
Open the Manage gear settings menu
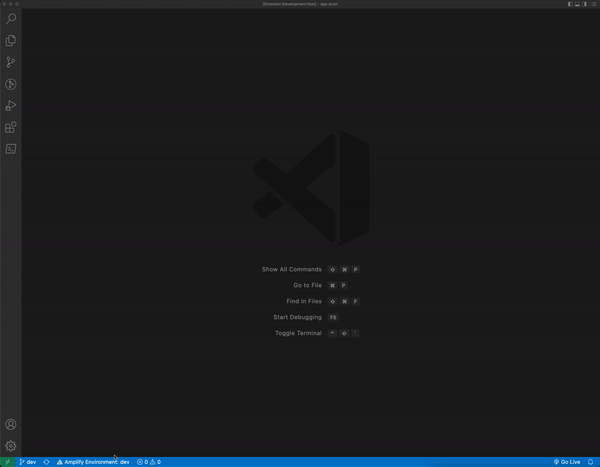[x=11, y=446]
